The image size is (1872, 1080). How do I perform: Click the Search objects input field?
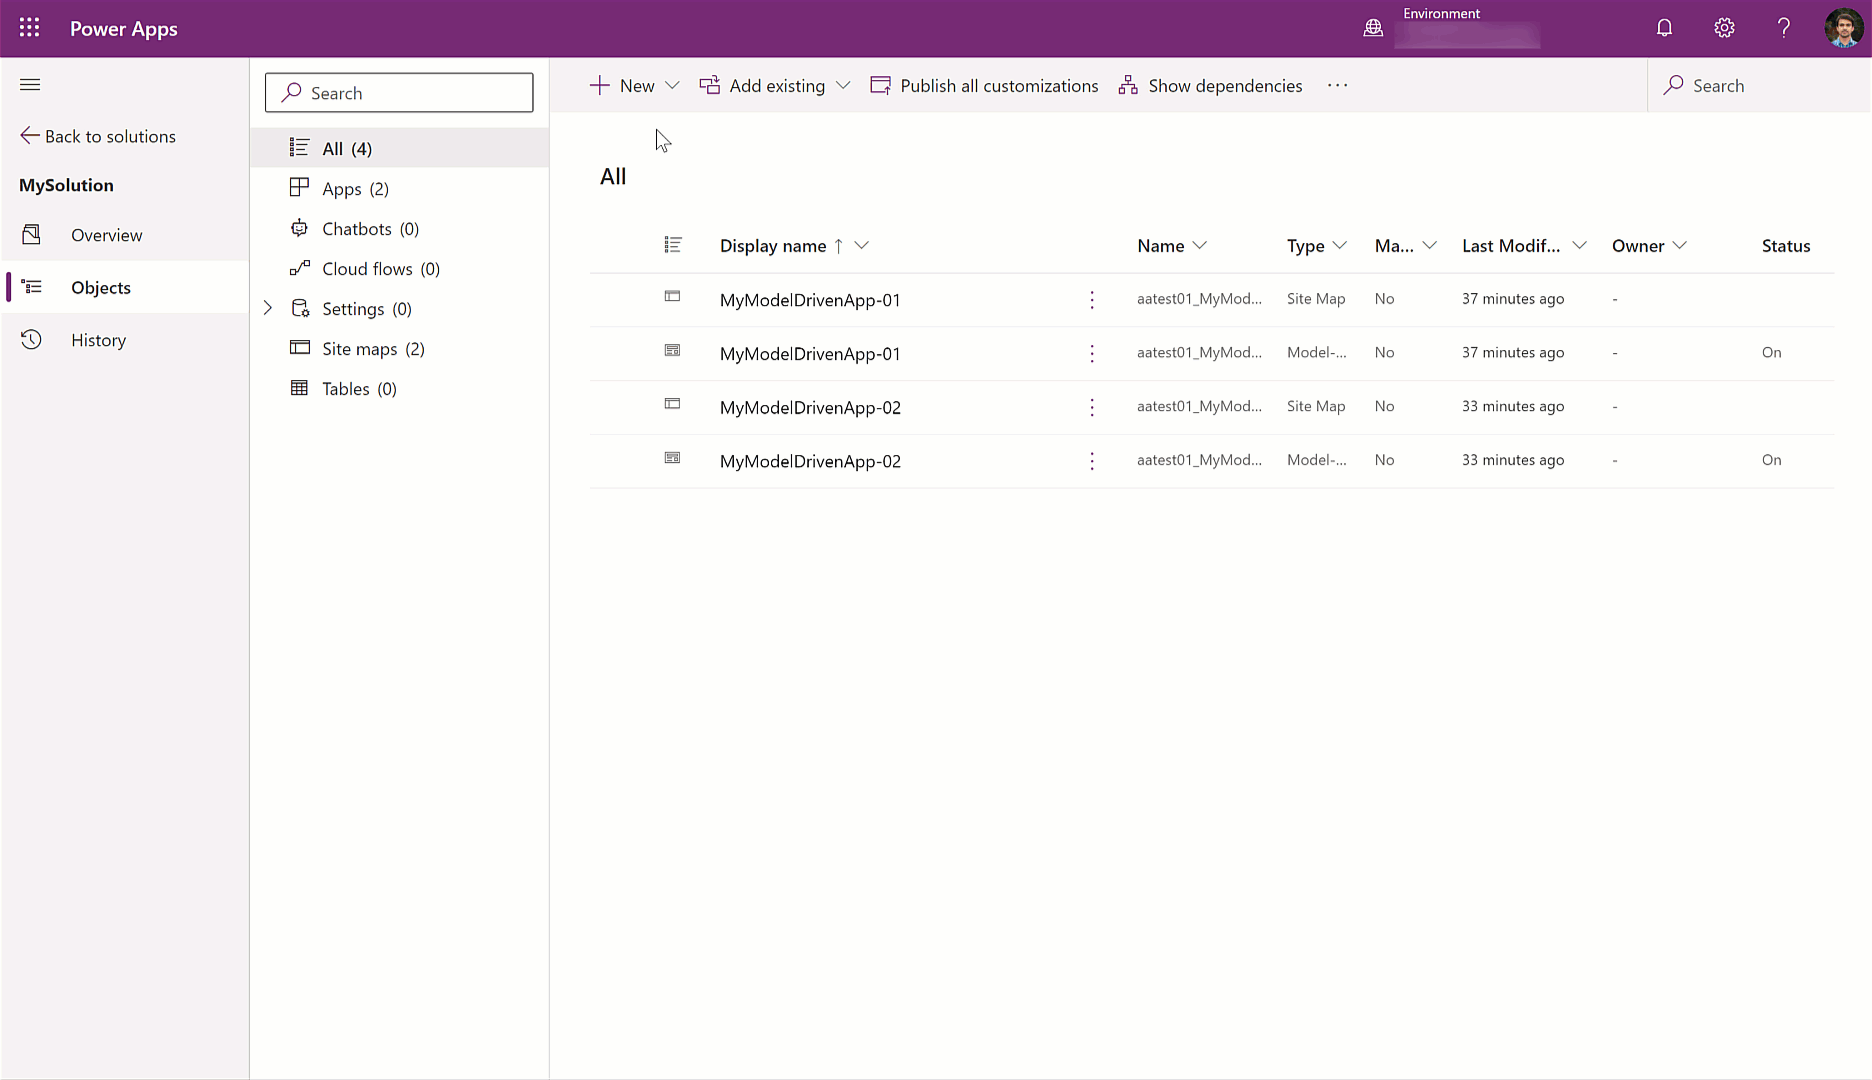(x=399, y=92)
